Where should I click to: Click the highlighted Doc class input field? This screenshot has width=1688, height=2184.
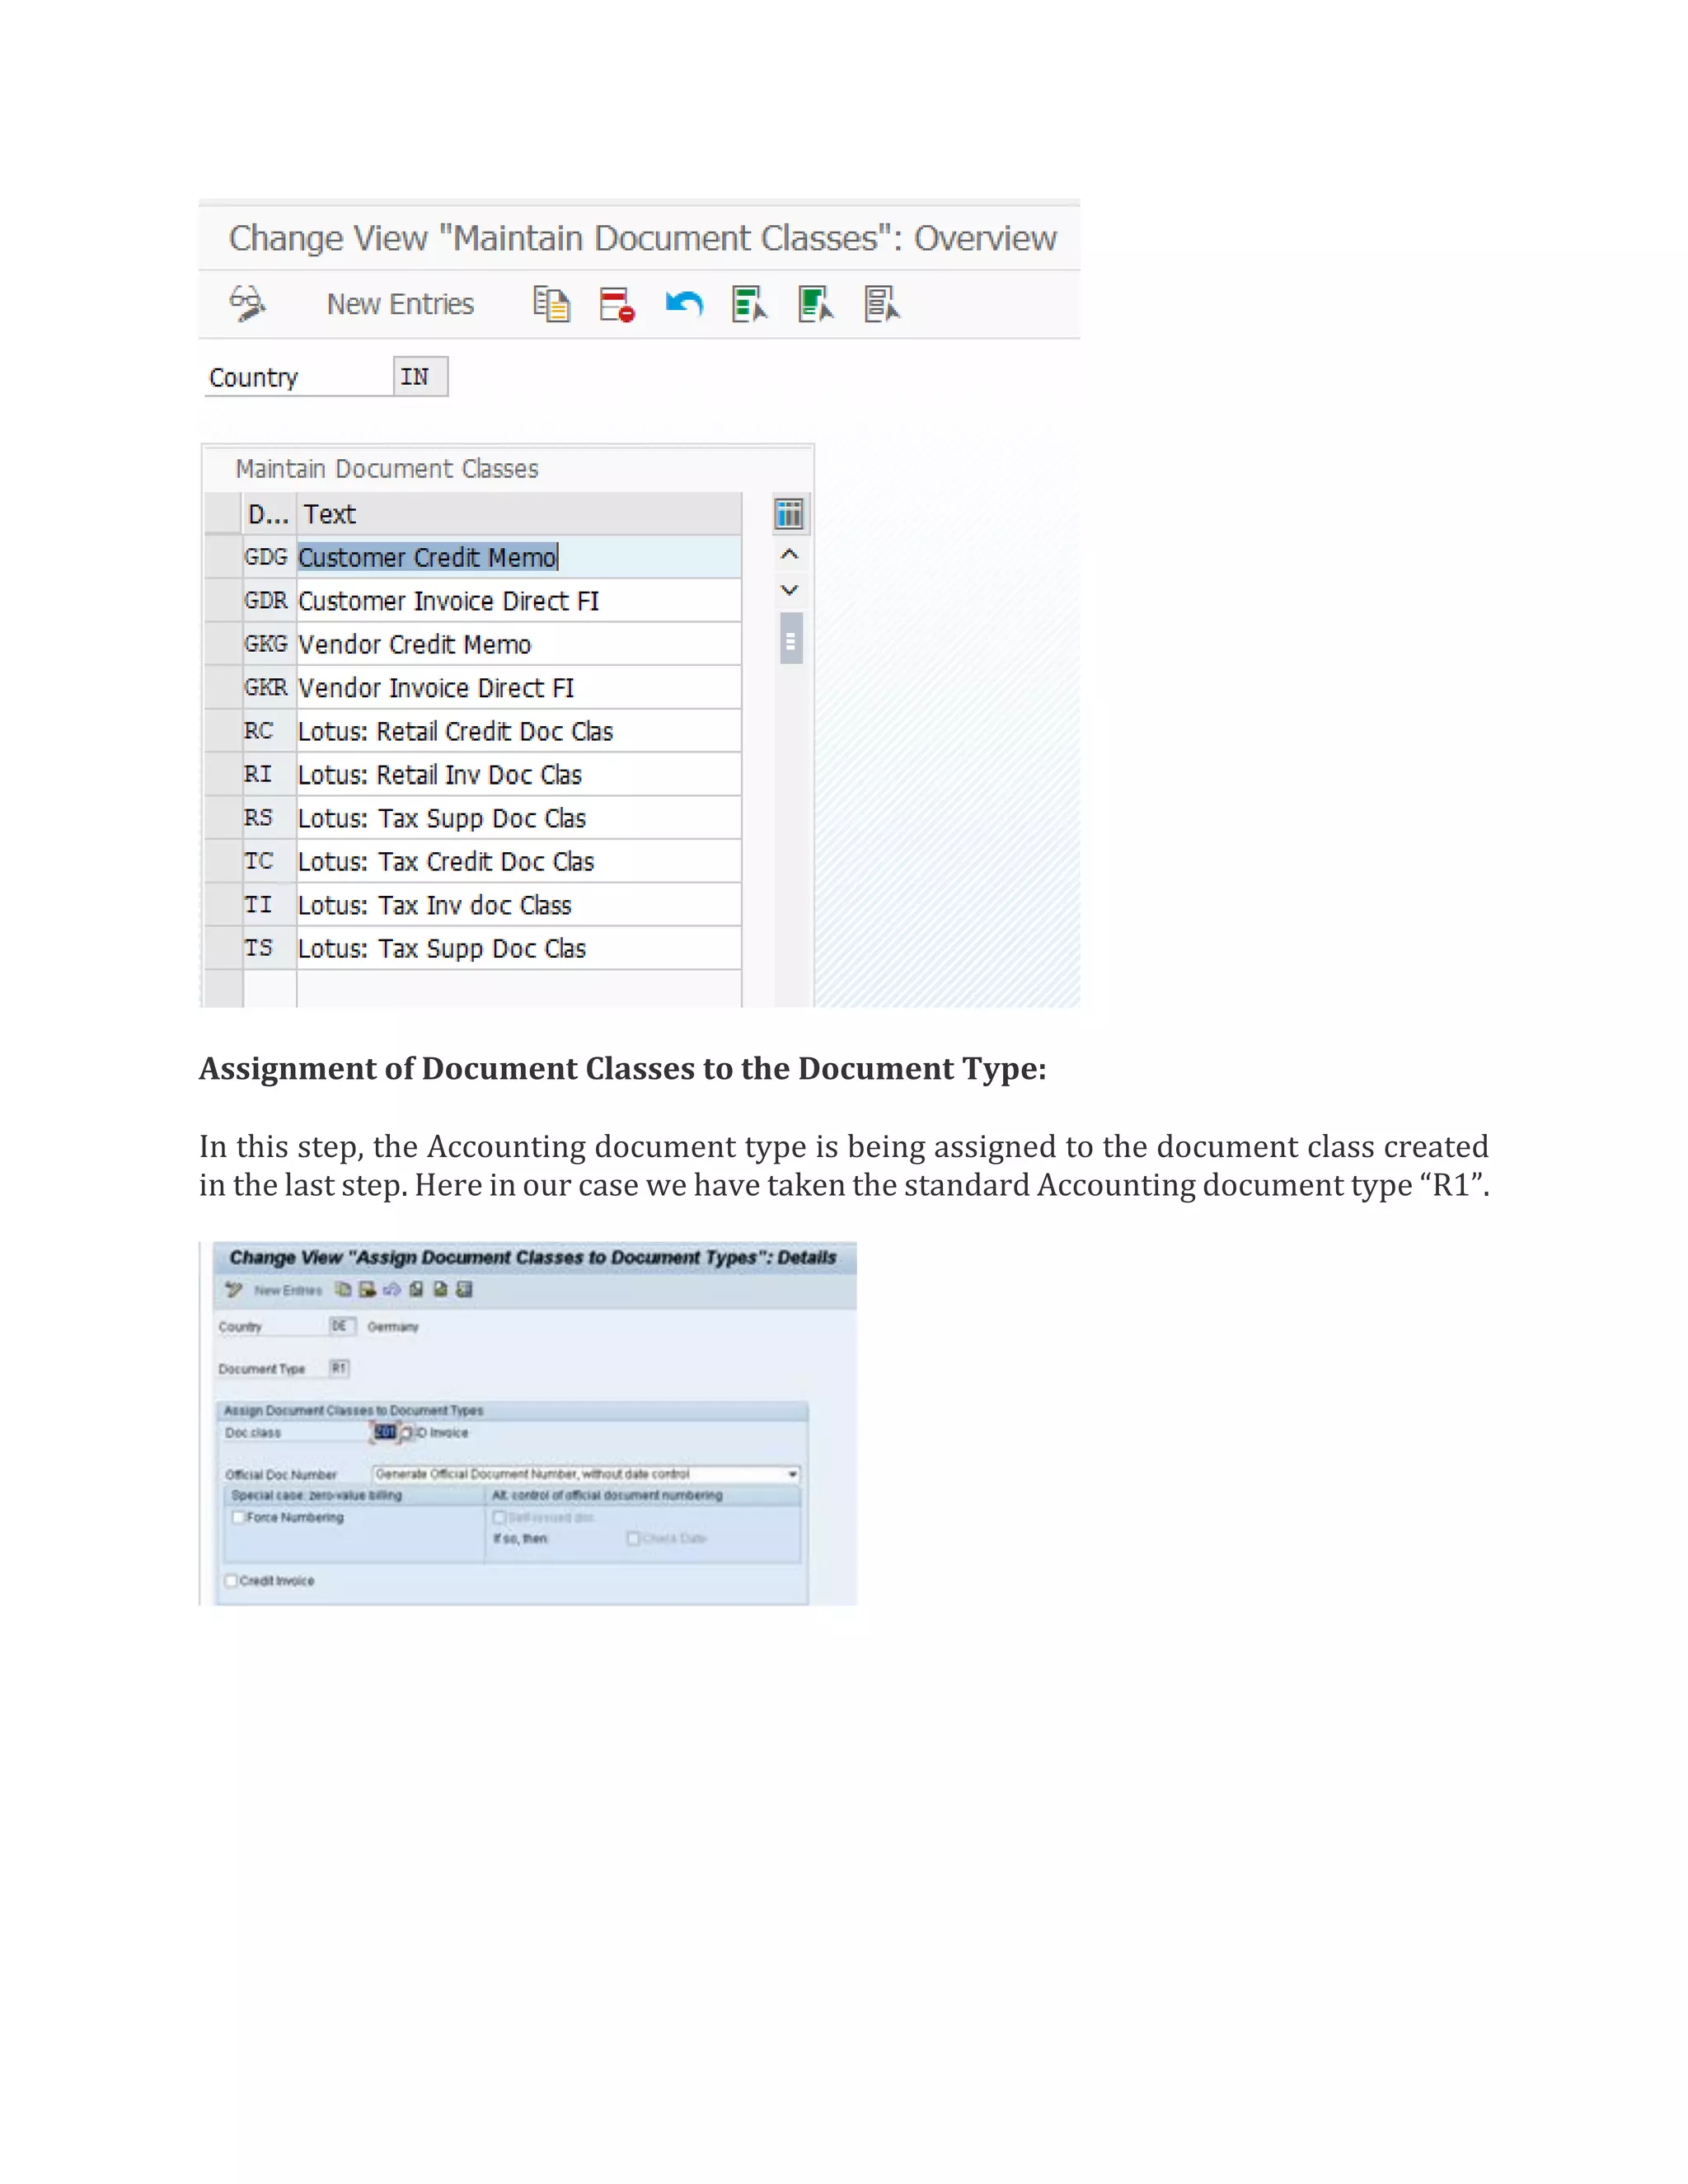385,1432
